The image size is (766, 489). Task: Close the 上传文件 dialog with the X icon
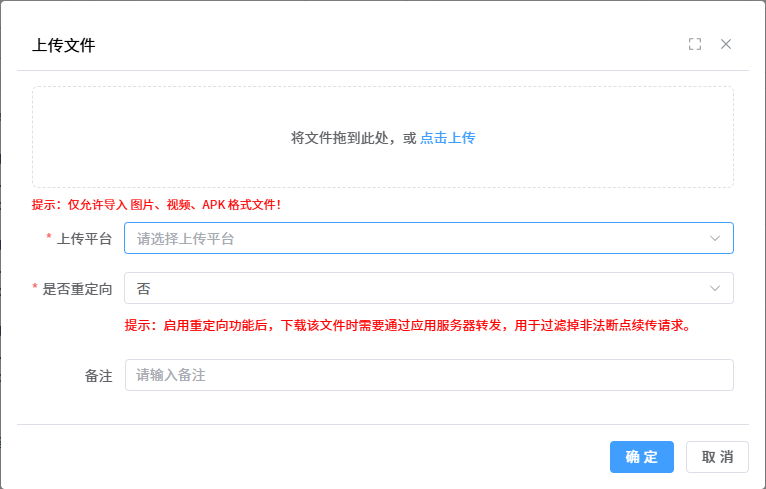(726, 44)
